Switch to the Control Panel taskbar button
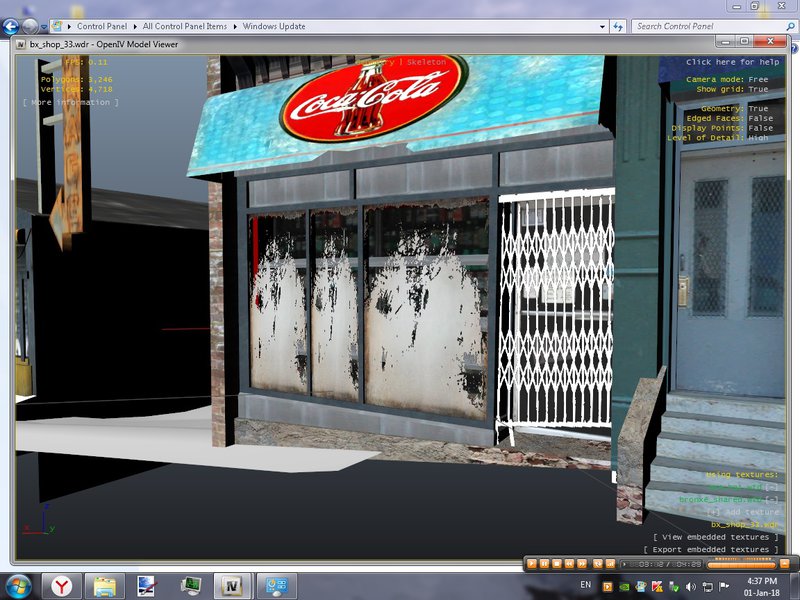 click(x=276, y=586)
